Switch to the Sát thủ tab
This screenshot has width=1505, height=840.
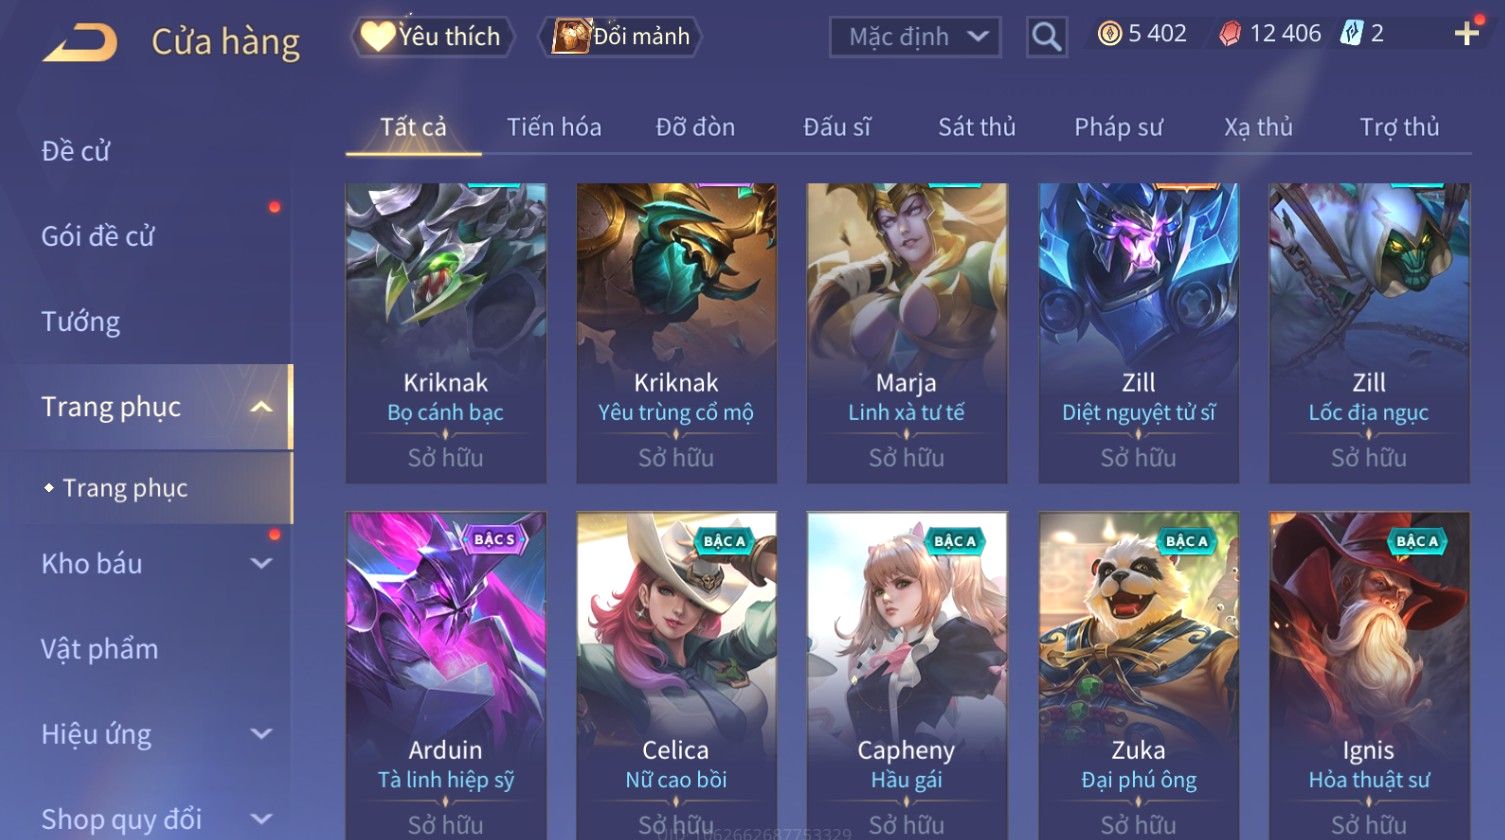coord(976,127)
